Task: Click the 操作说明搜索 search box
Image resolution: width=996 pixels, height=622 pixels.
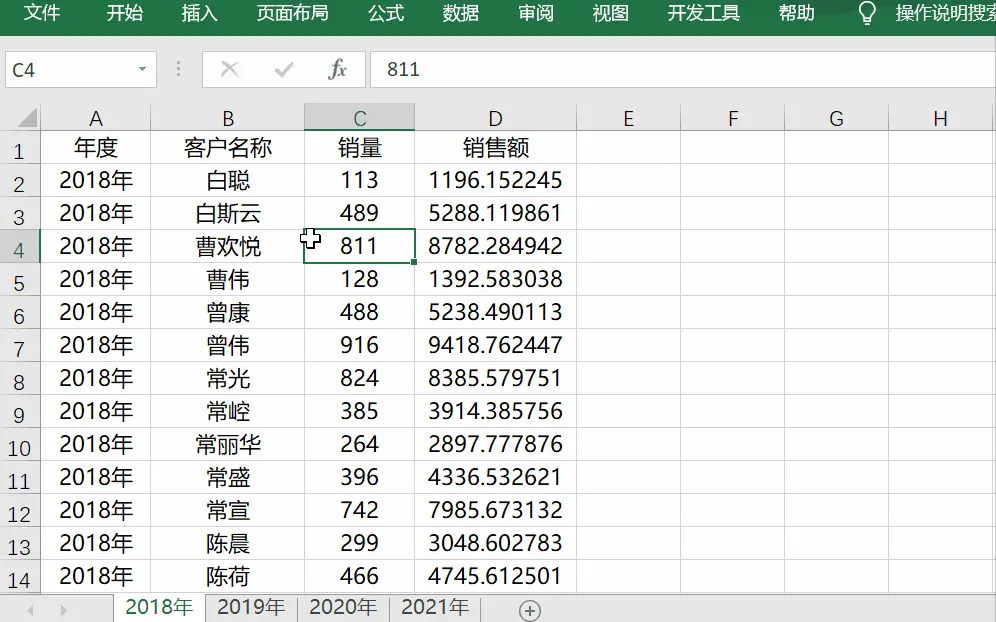Action: [945, 13]
